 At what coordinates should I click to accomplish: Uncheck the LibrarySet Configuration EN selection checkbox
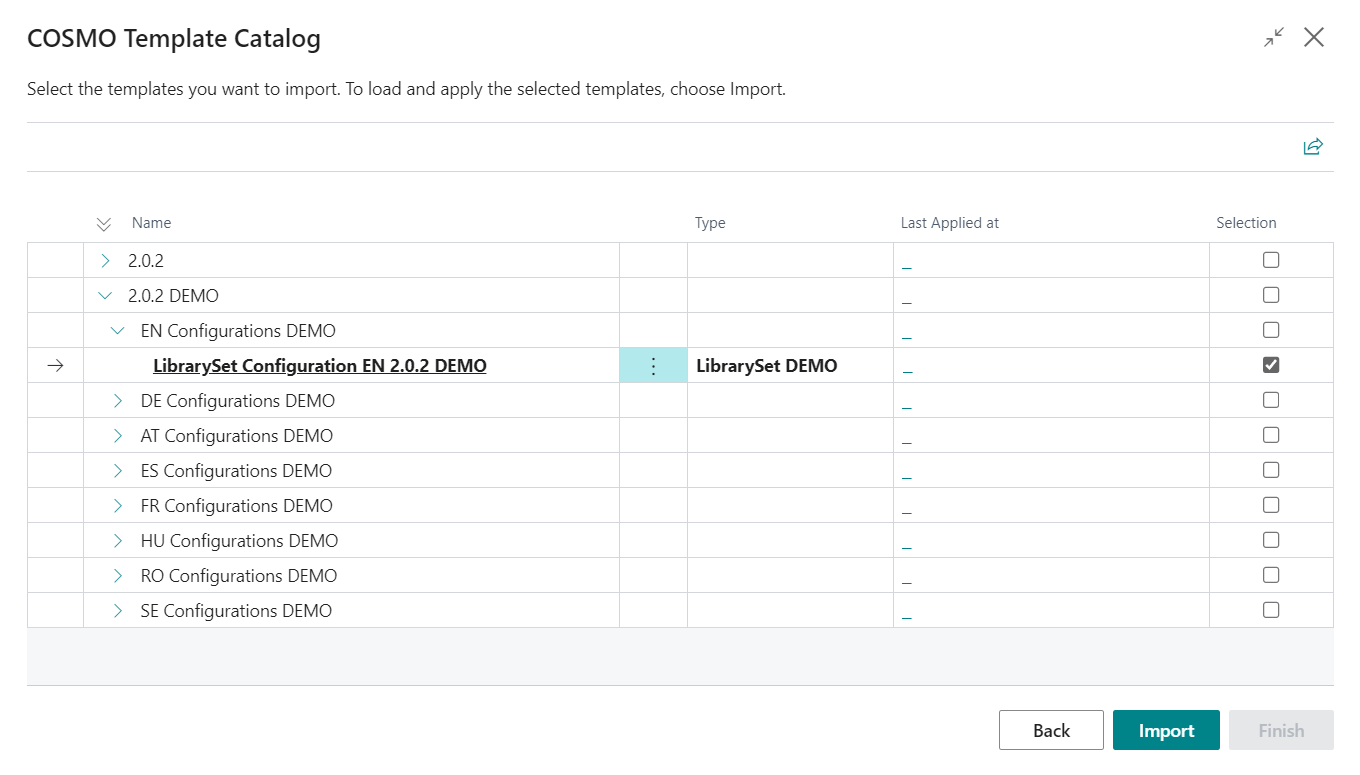click(x=1271, y=365)
